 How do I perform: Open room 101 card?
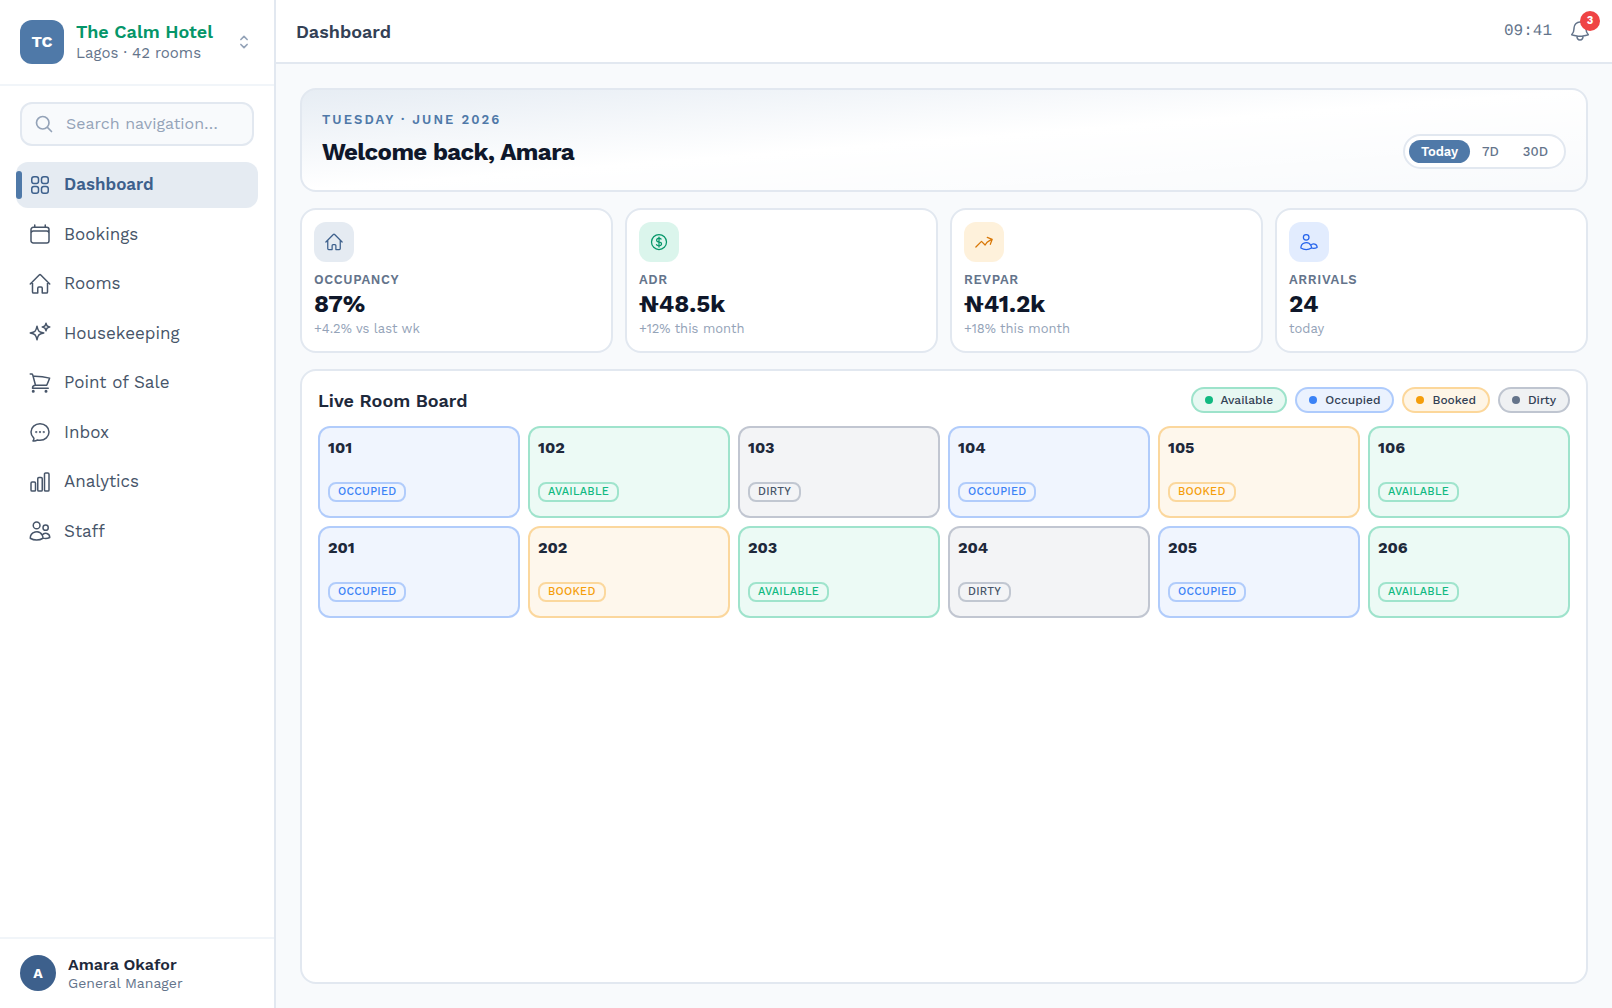tap(419, 472)
